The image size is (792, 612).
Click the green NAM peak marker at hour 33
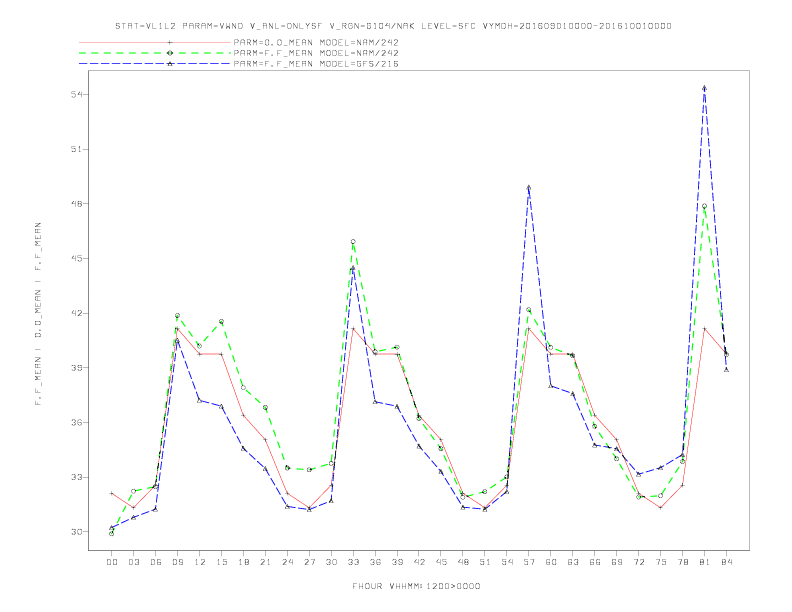pos(353,242)
